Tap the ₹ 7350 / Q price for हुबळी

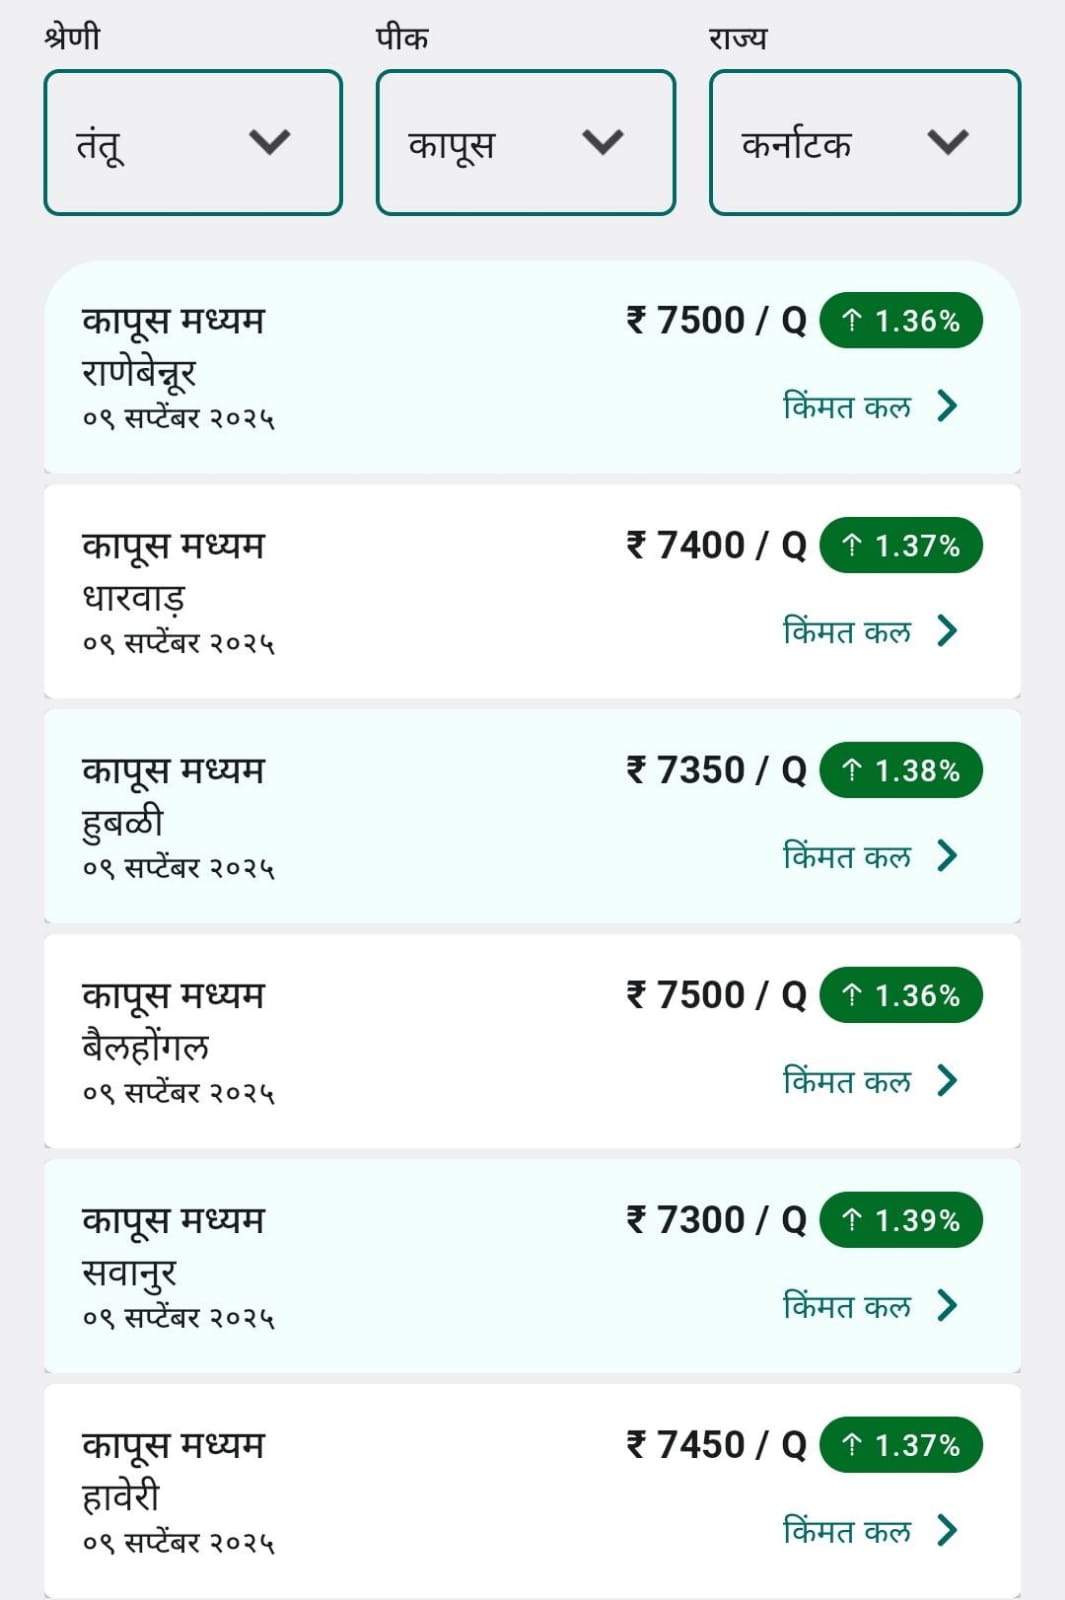click(716, 771)
